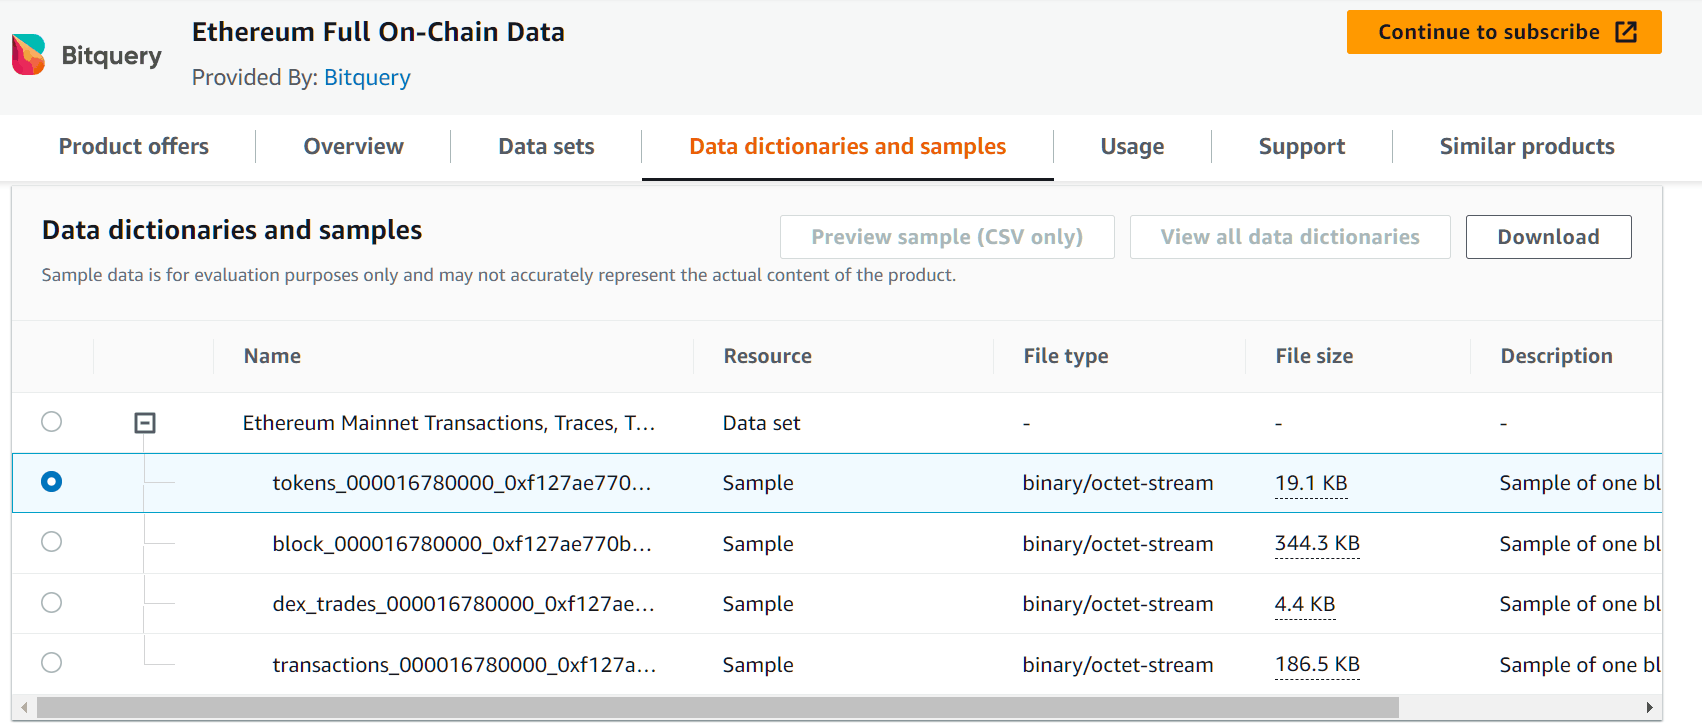This screenshot has width=1702, height=727.
Task: Click the Sample resource cell in dex_trades row
Action: pyautogui.click(x=758, y=604)
